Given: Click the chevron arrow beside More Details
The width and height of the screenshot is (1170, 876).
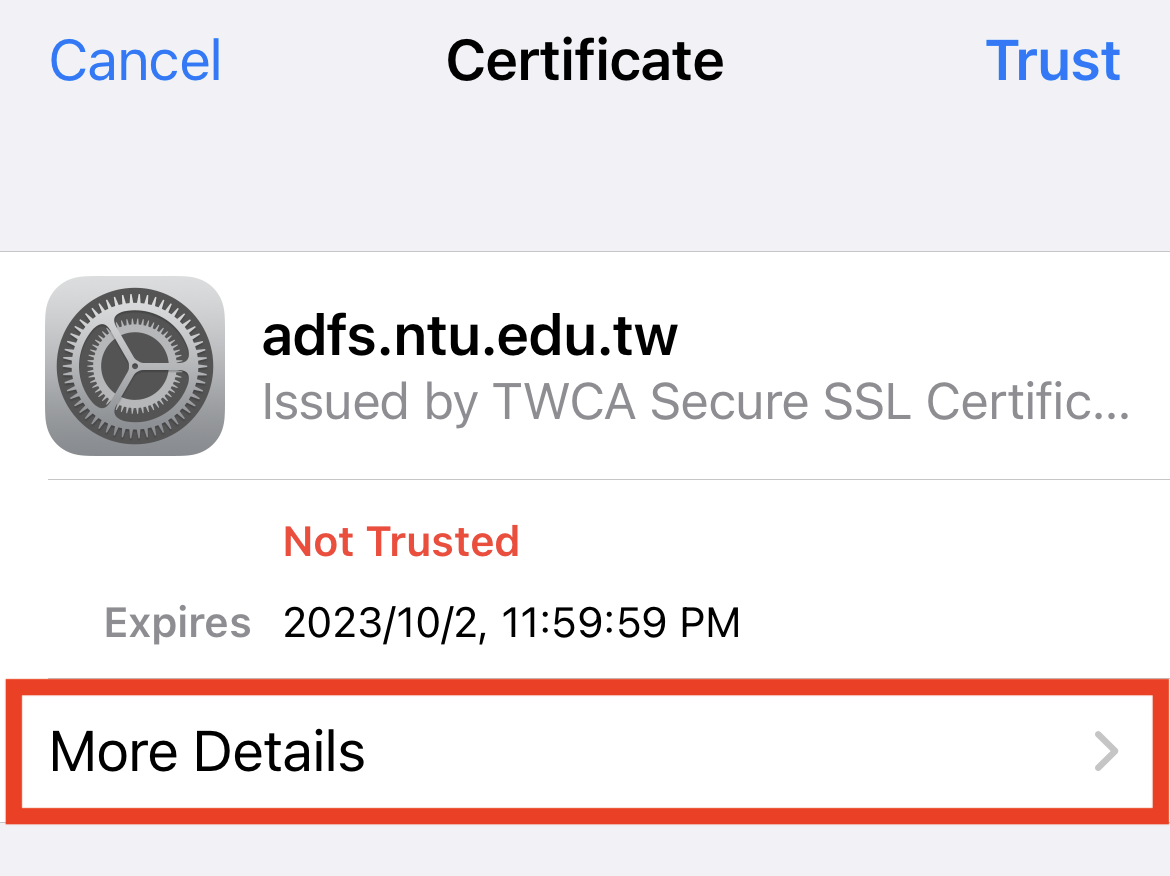Looking at the screenshot, I should (x=1106, y=751).
